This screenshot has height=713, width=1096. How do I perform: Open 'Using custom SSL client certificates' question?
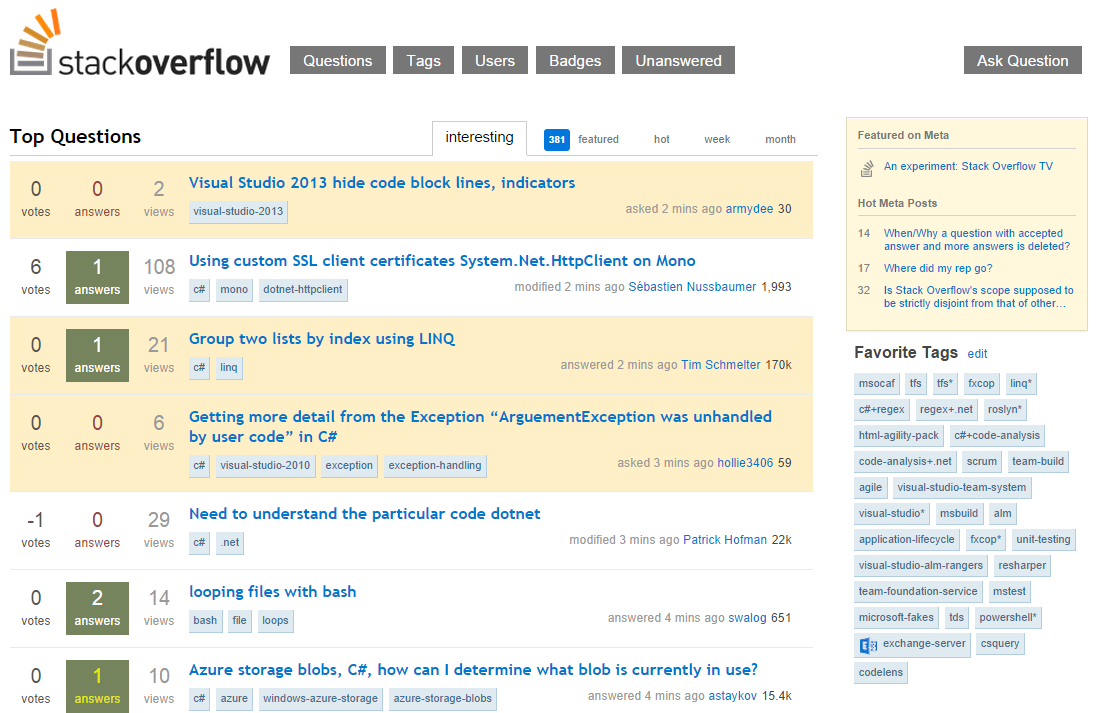click(x=442, y=261)
